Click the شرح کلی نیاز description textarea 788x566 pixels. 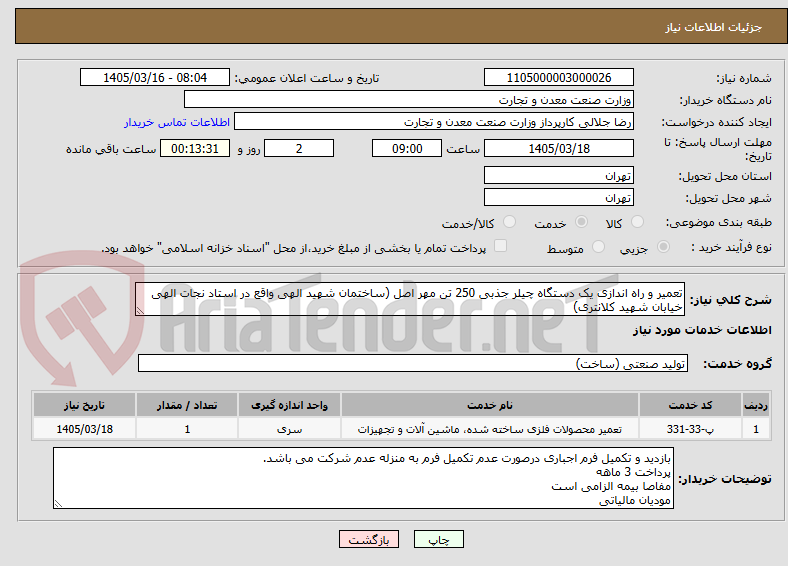coord(410,300)
